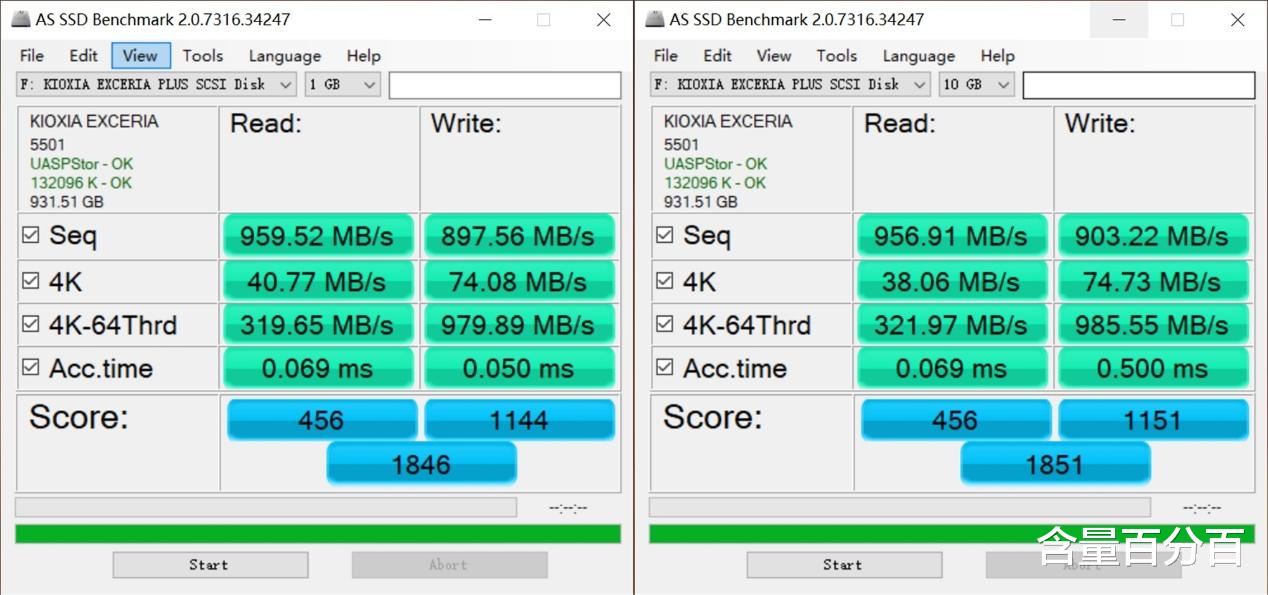The width and height of the screenshot is (1268, 595).
Task: Click the AS SSD app icon in right window
Action: click(655, 19)
